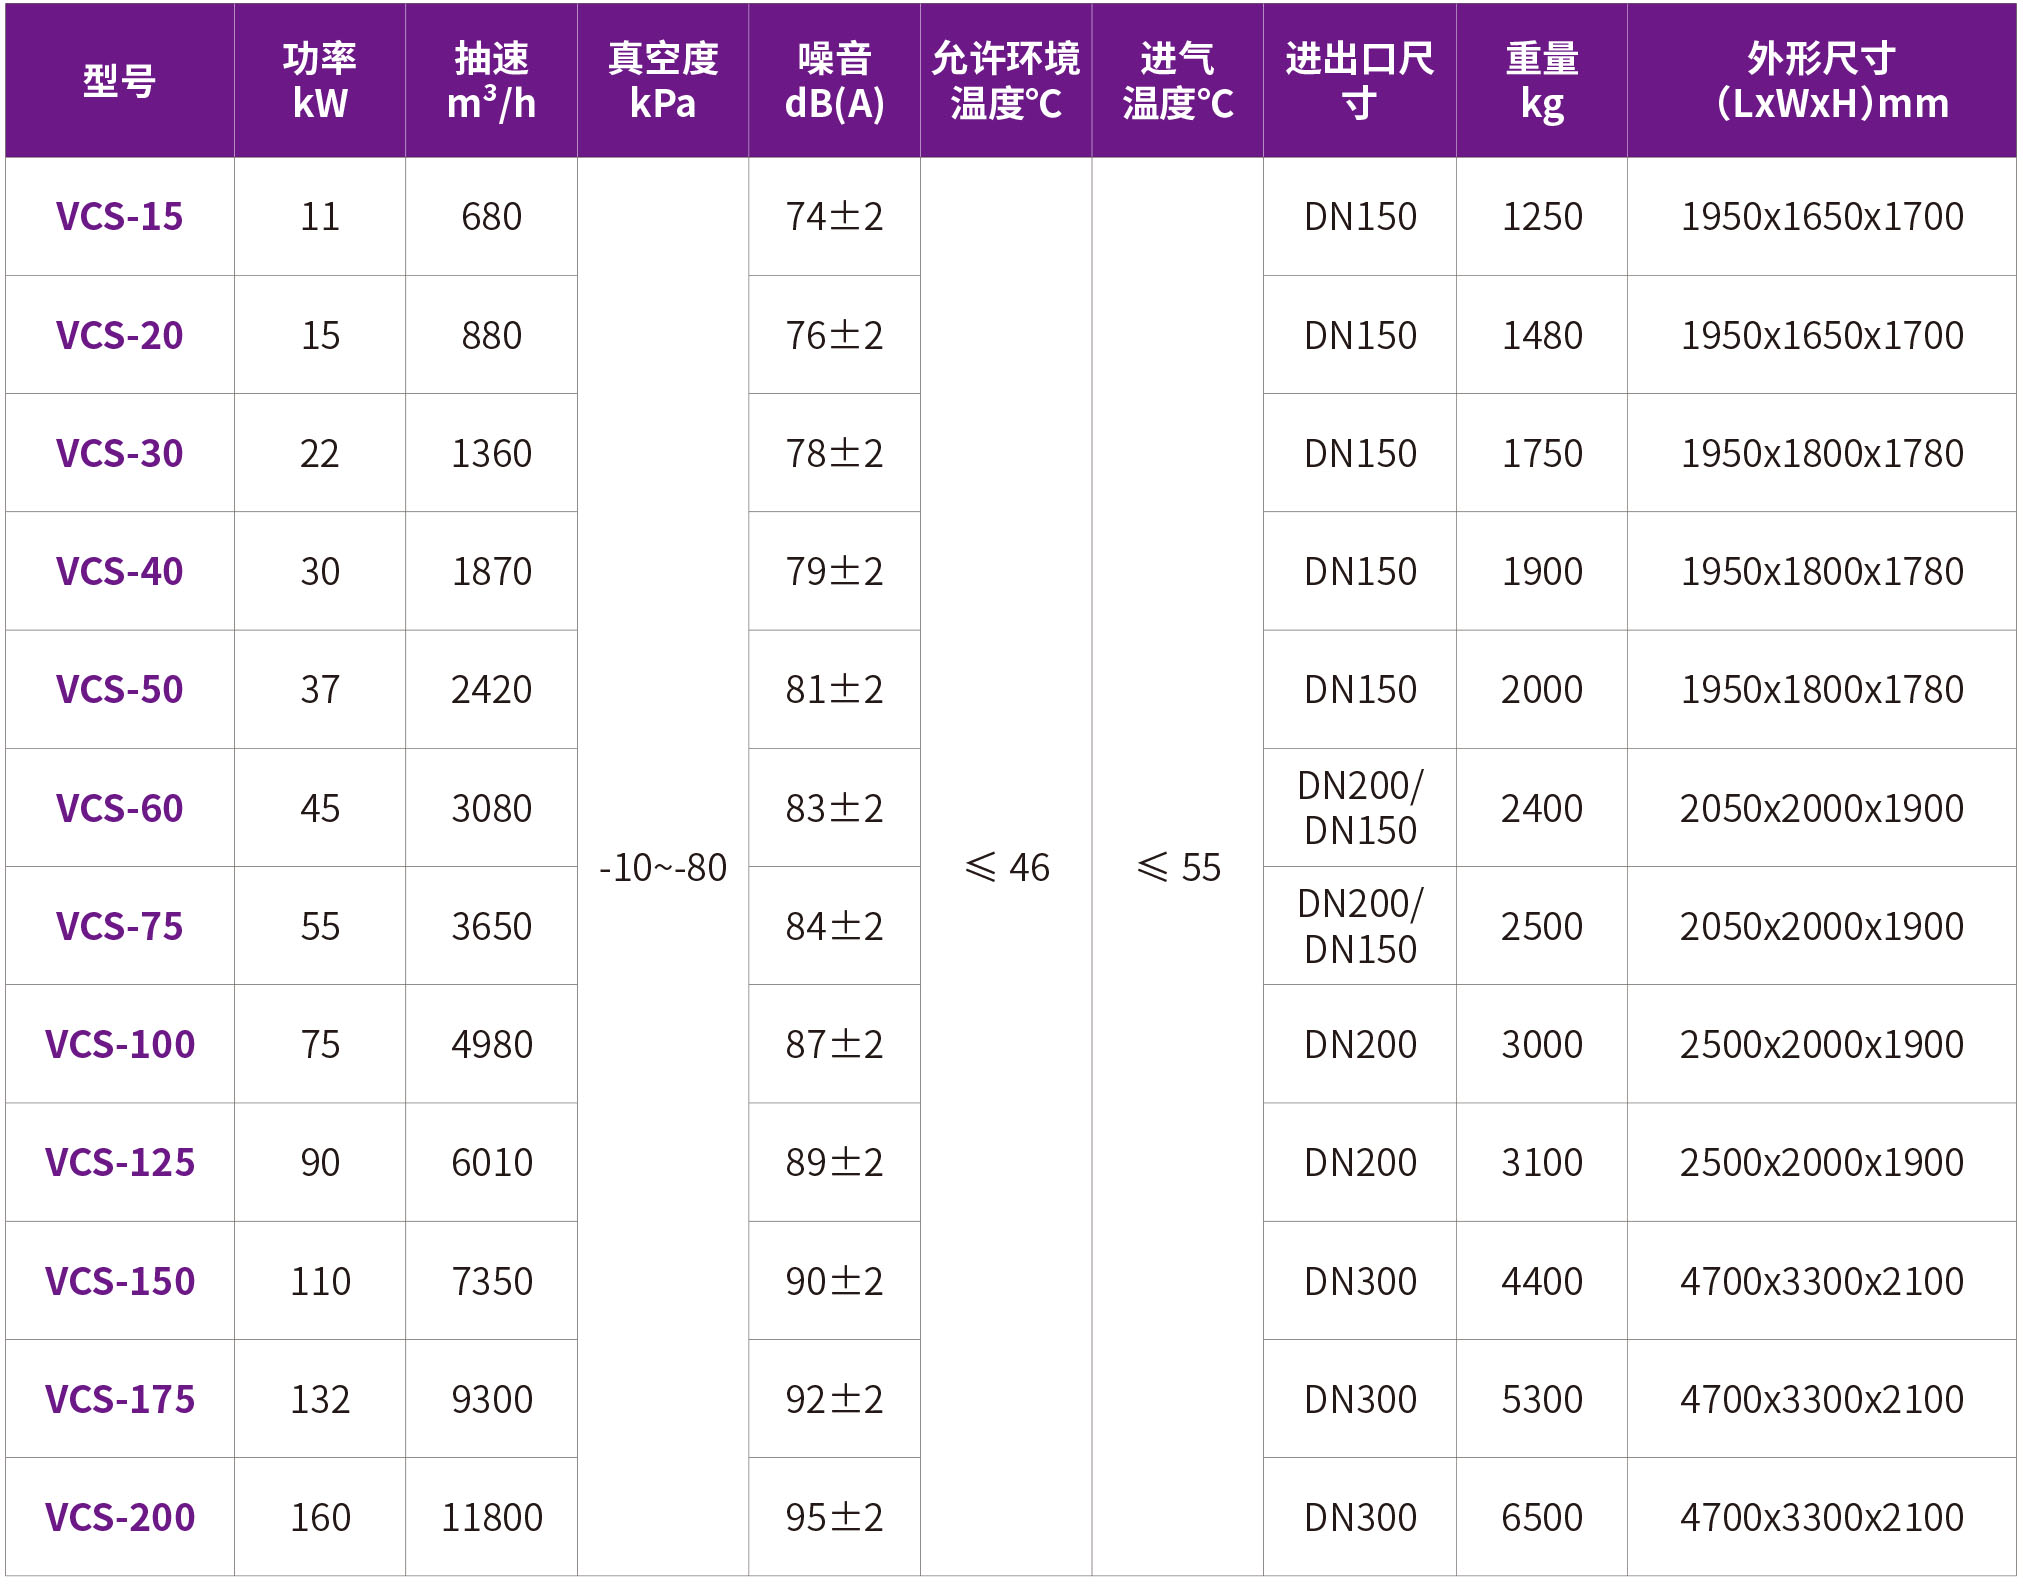Select the DN300 cell in VCS-150 row
This screenshot has width=2023, height=1584.
(x=1360, y=1282)
